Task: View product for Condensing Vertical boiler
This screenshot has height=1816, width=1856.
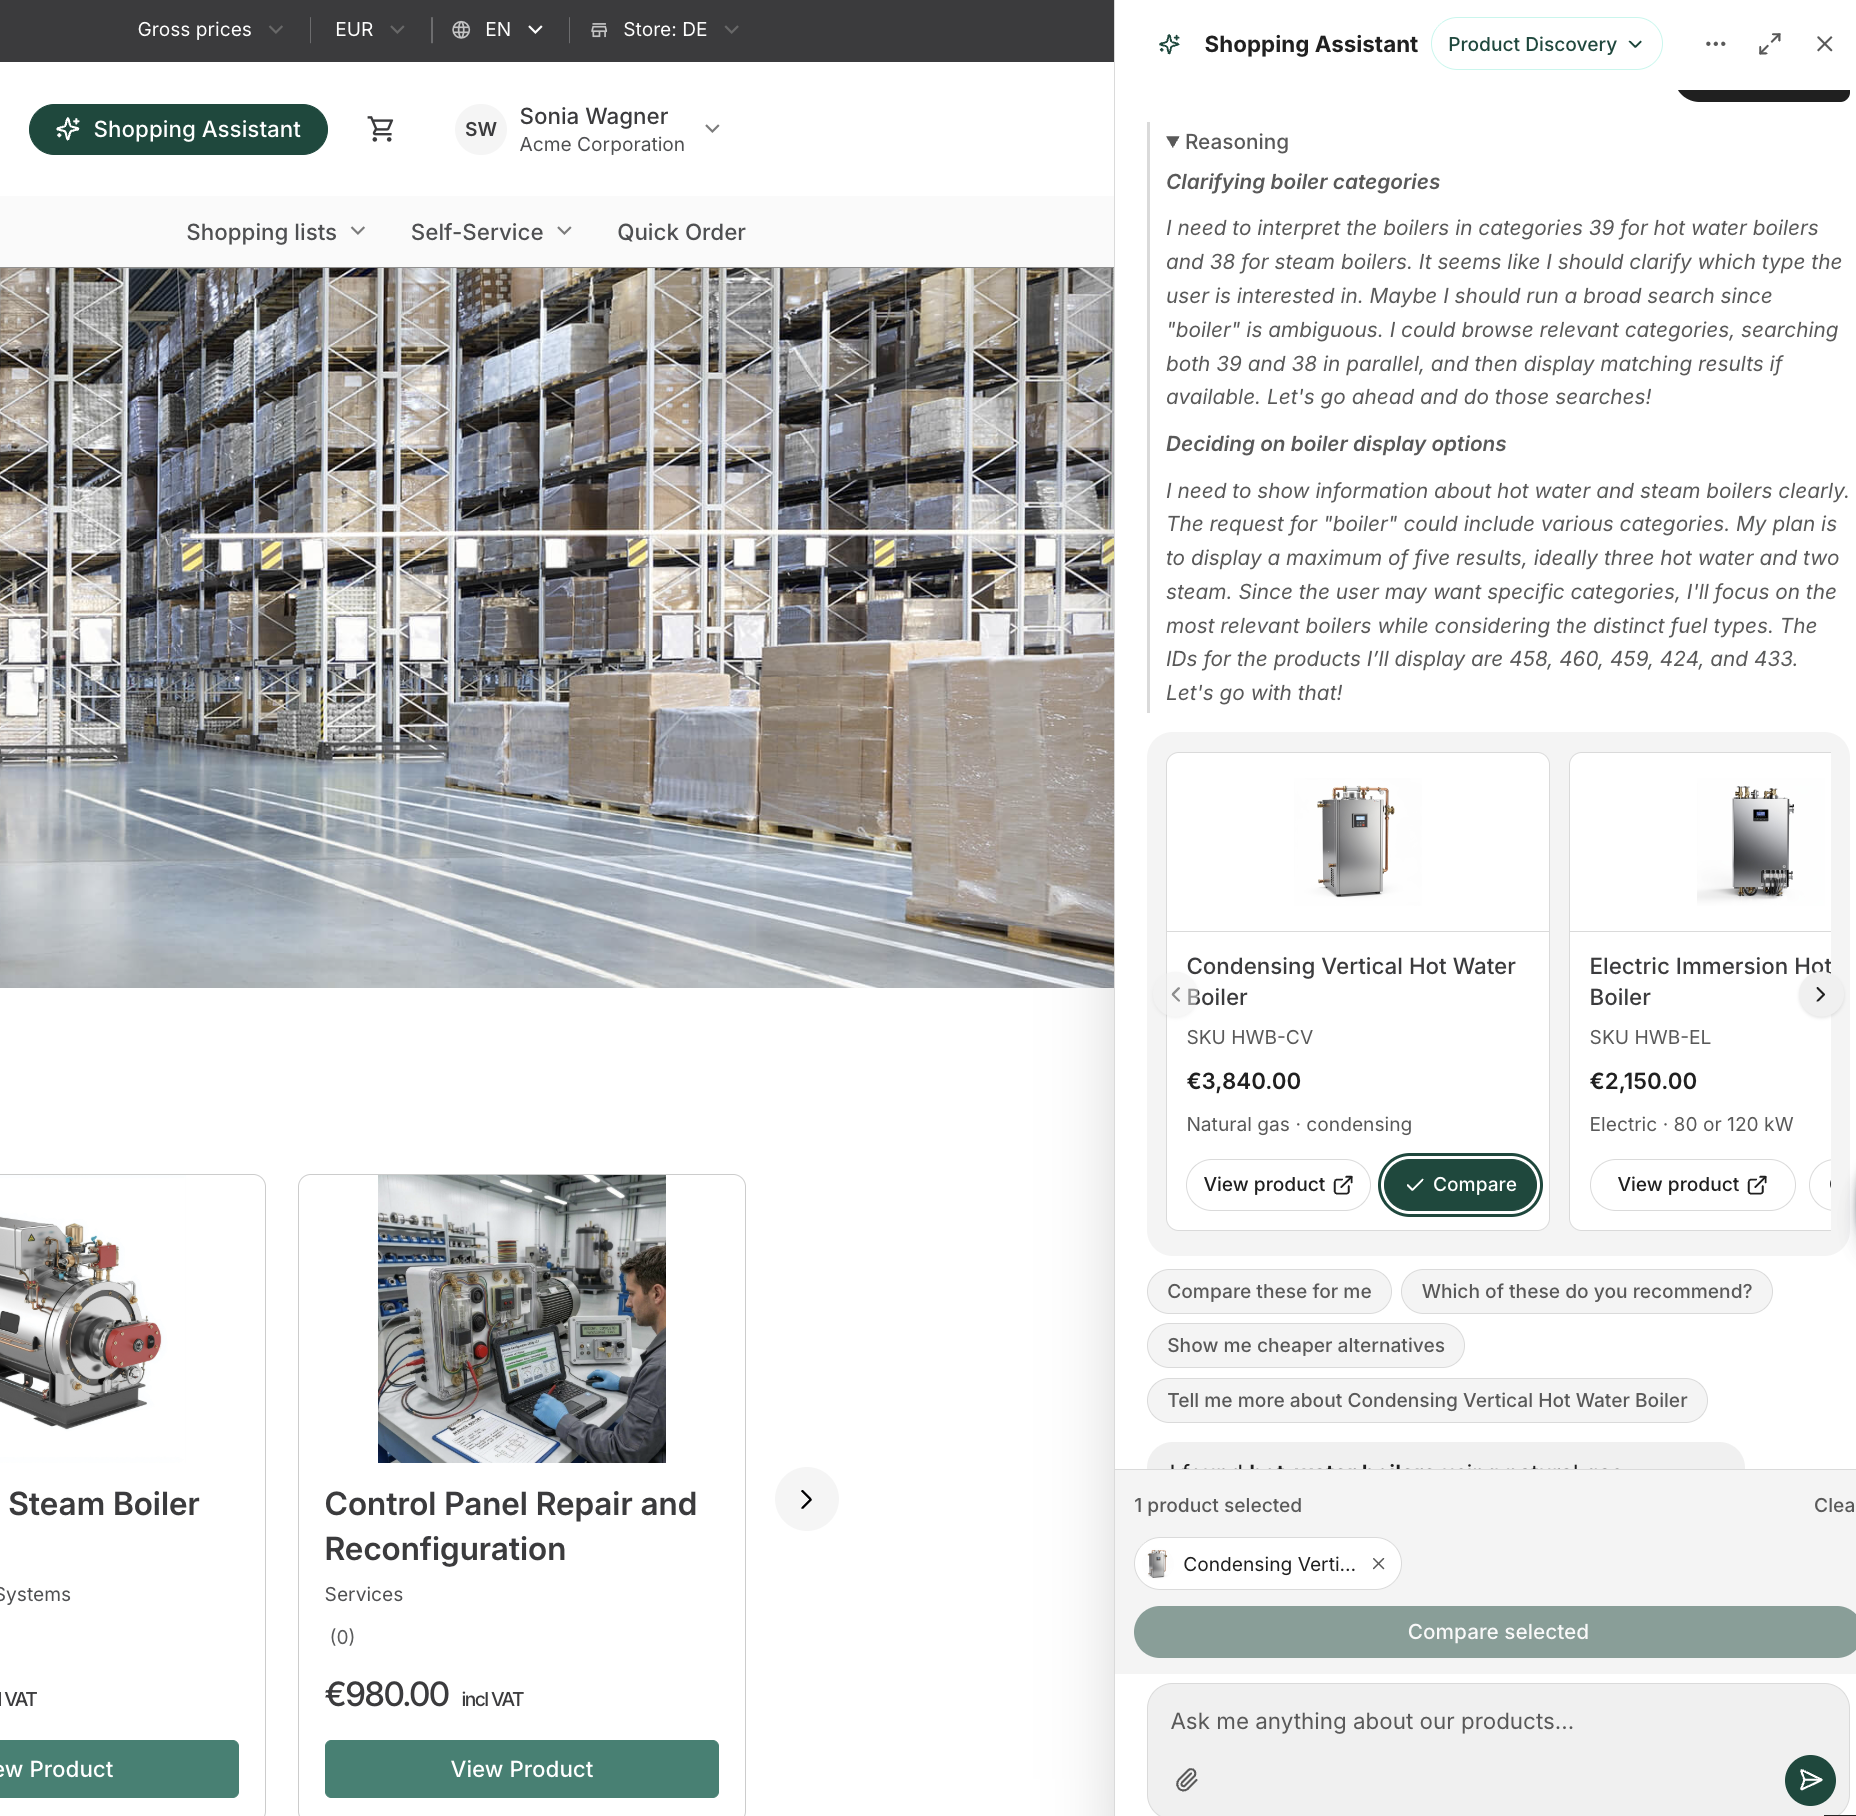Action: (1278, 1185)
